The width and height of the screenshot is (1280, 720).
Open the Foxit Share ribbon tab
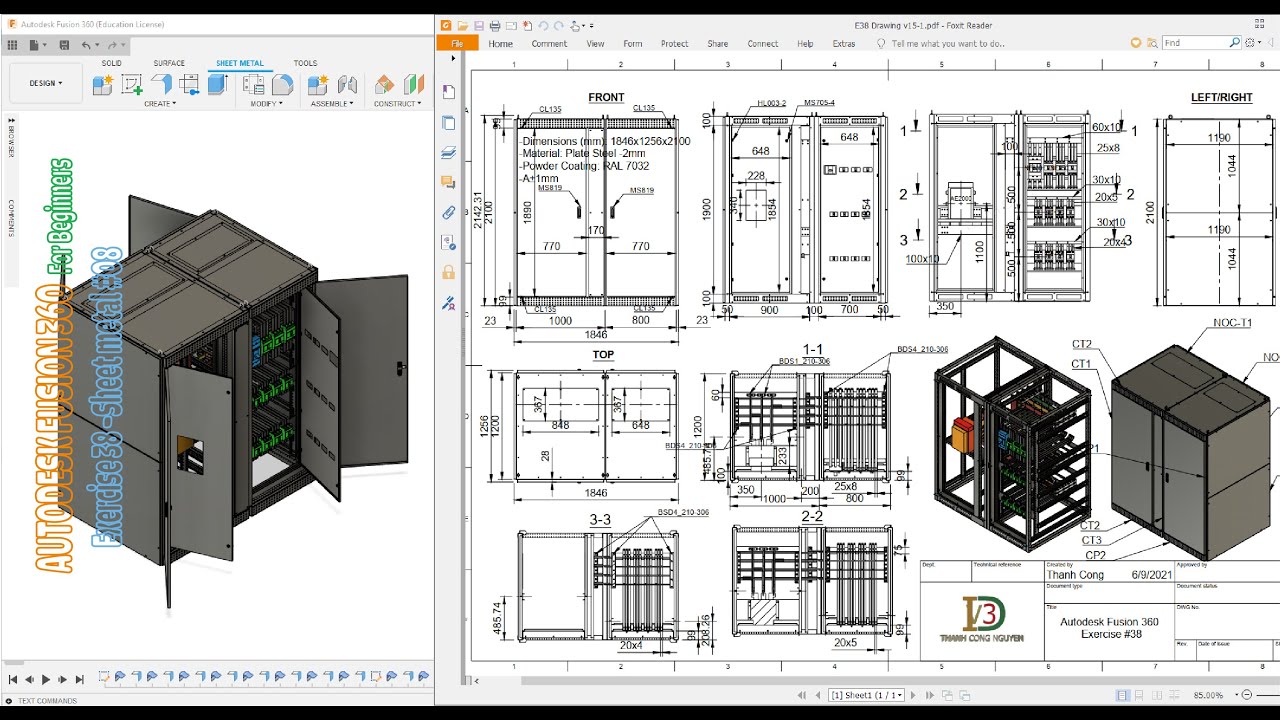tap(718, 43)
